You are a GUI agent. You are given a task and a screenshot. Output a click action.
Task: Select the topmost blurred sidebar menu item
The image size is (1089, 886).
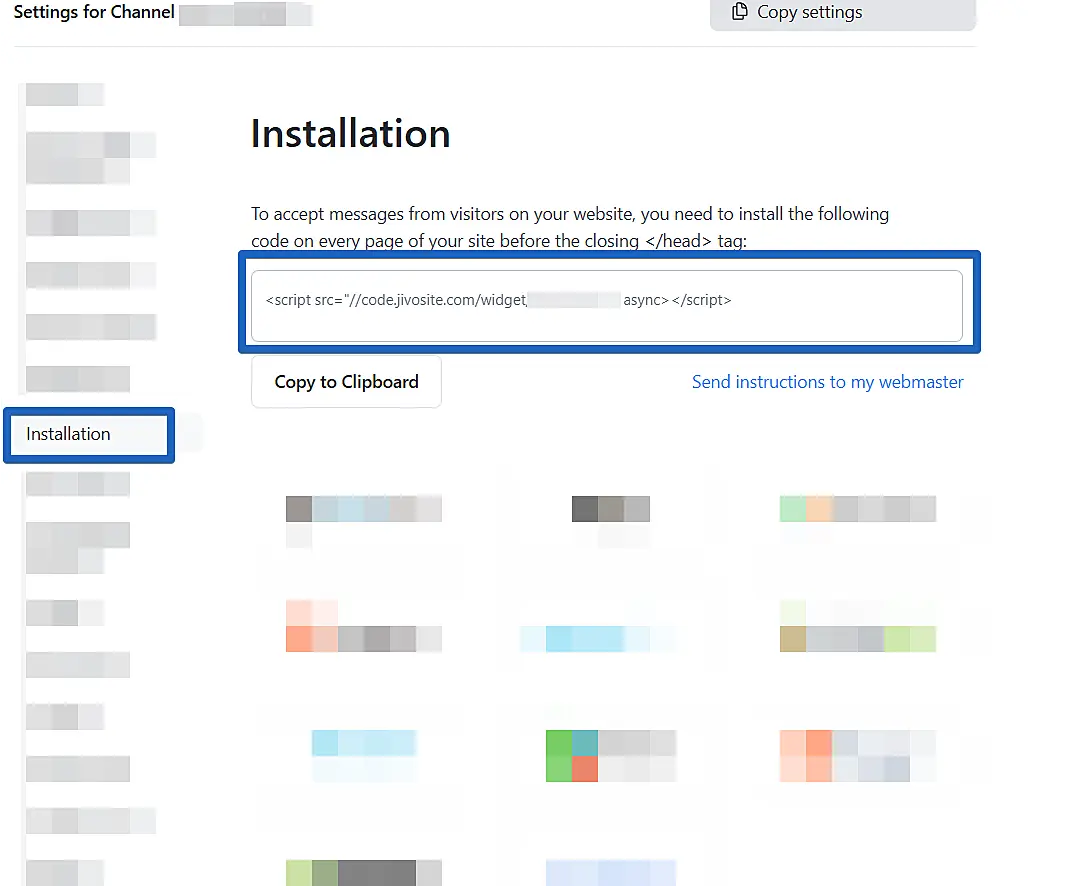click(x=65, y=95)
